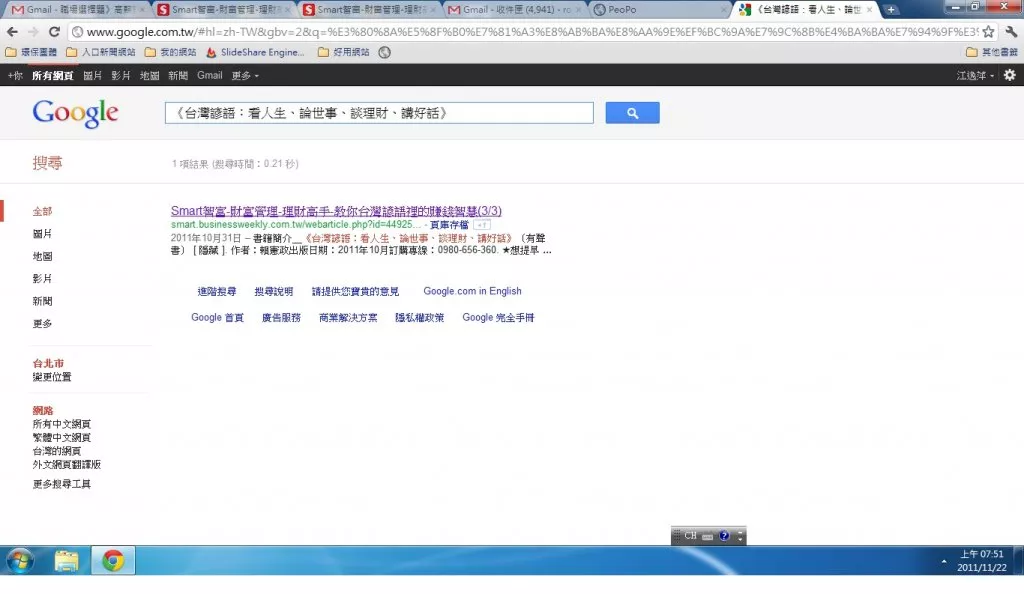The image size is (1024, 594).
Task: Click the Windows Start orb
Action: click(x=20, y=561)
